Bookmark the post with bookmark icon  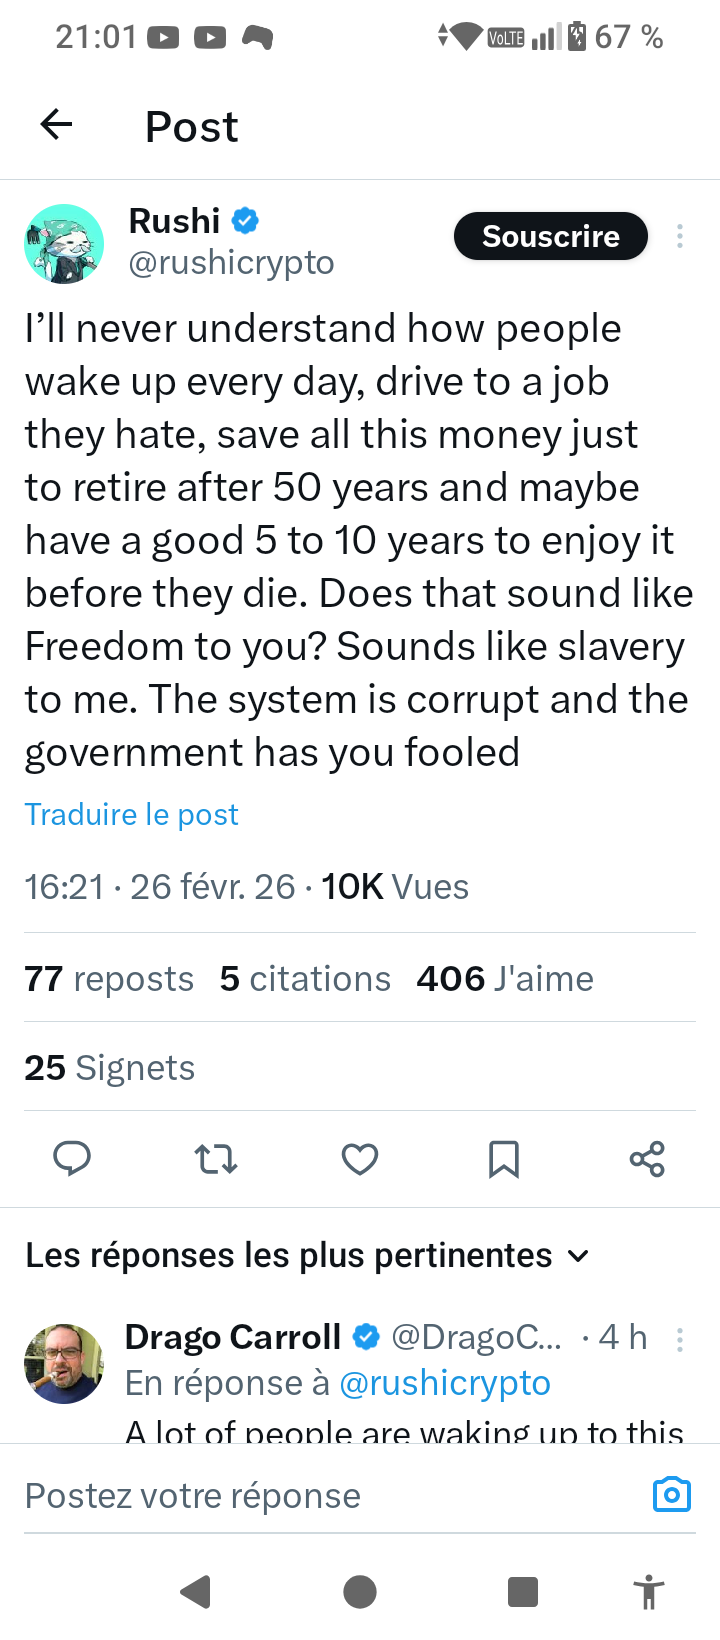coord(503,1158)
